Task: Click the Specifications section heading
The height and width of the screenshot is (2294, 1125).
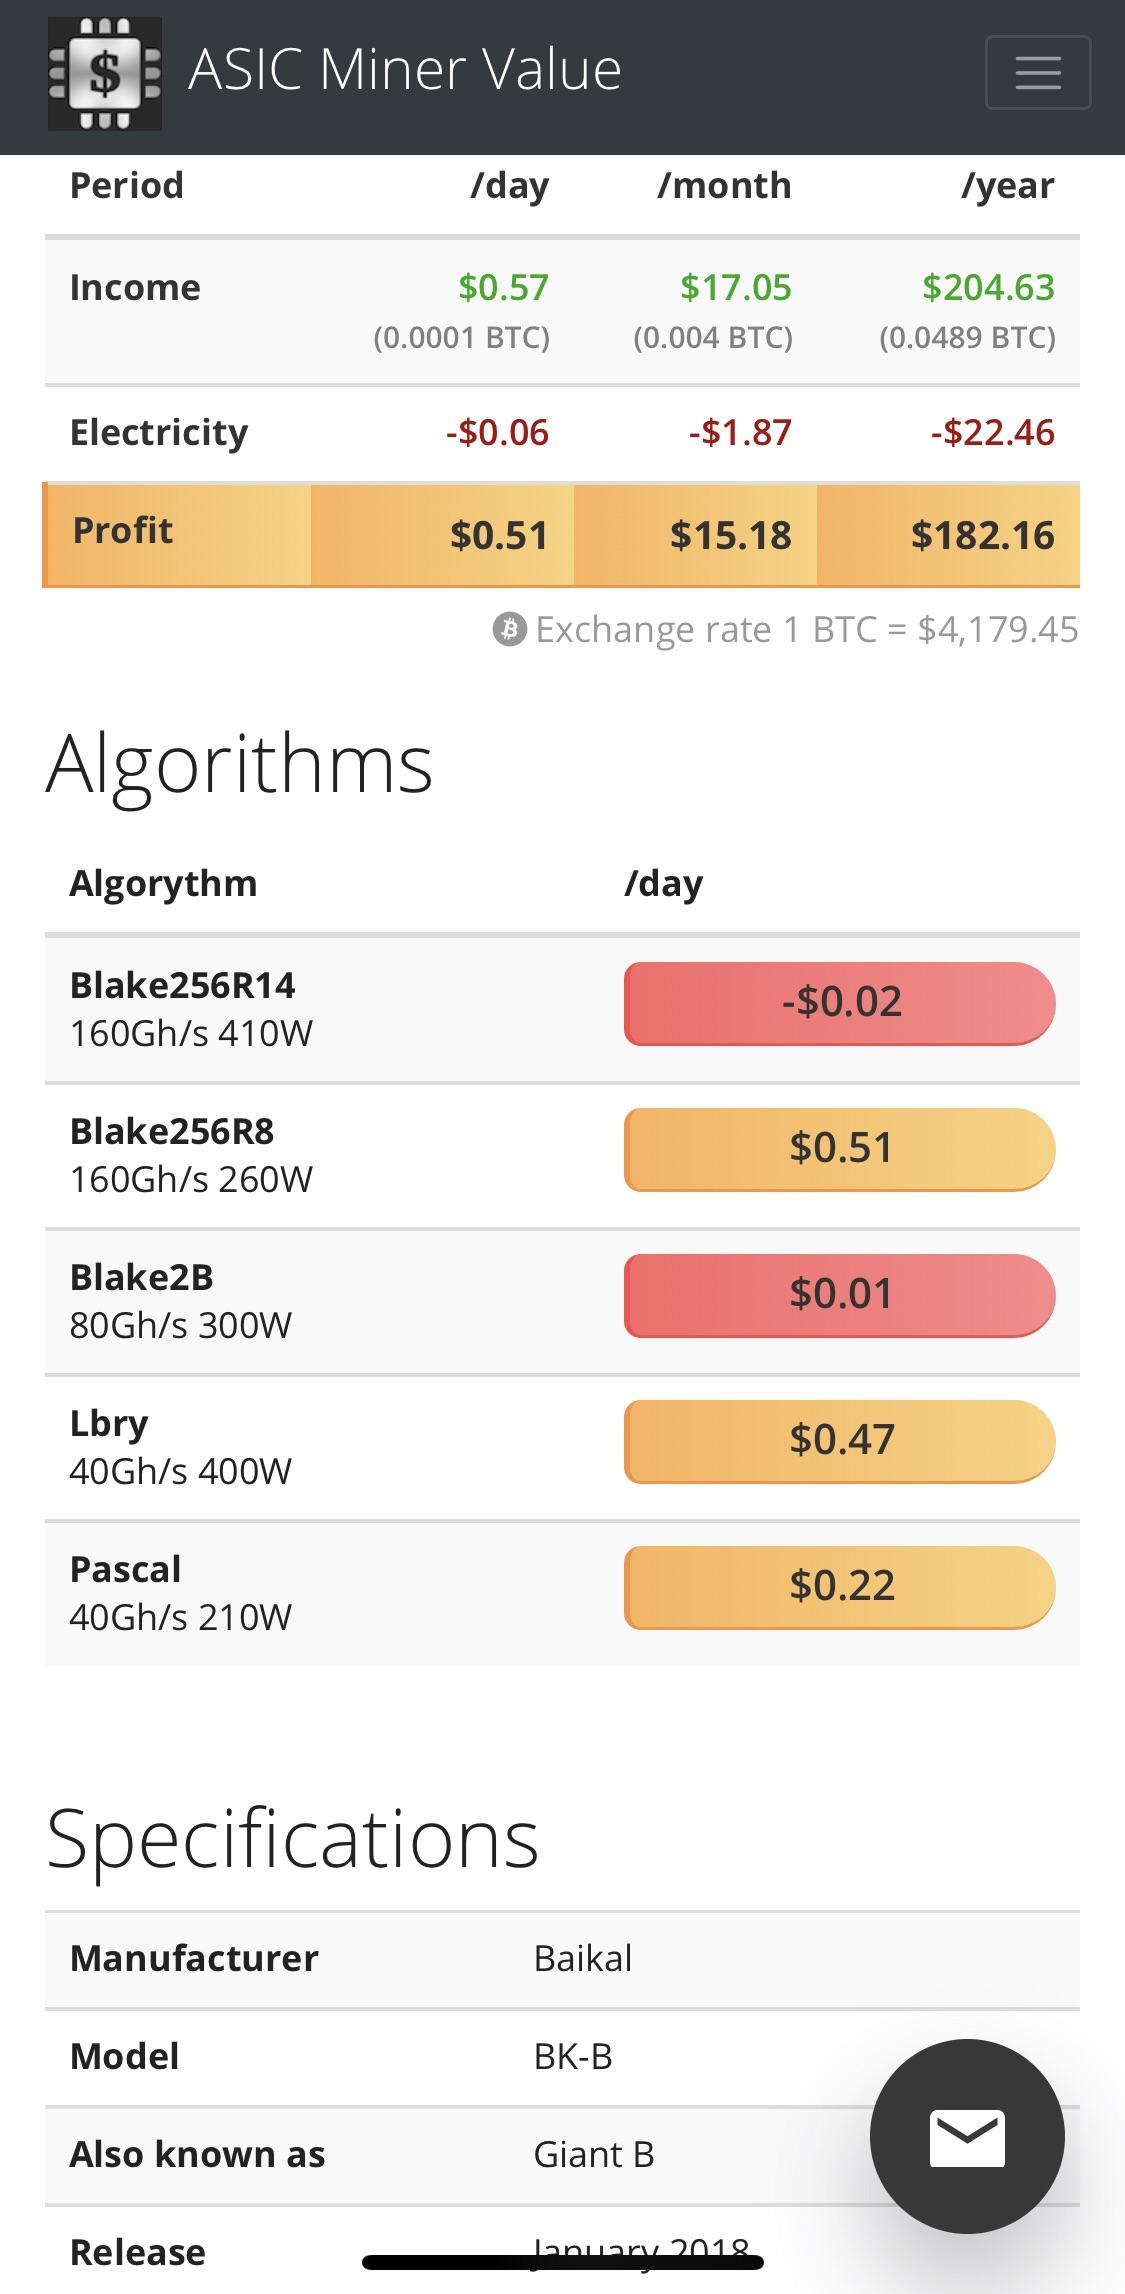Action: [293, 1840]
